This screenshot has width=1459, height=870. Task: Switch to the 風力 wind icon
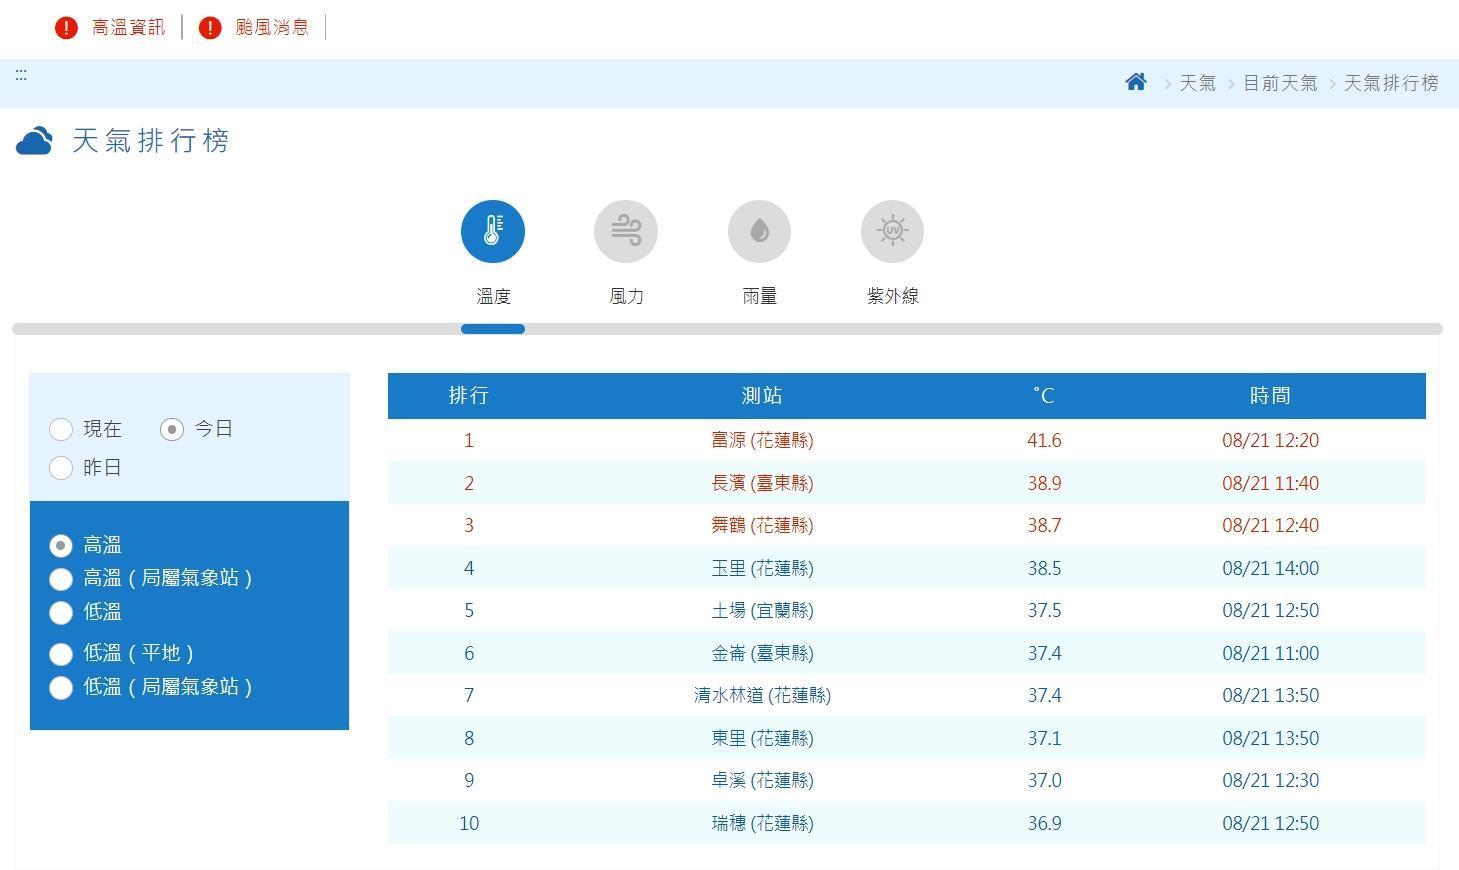tap(626, 231)
